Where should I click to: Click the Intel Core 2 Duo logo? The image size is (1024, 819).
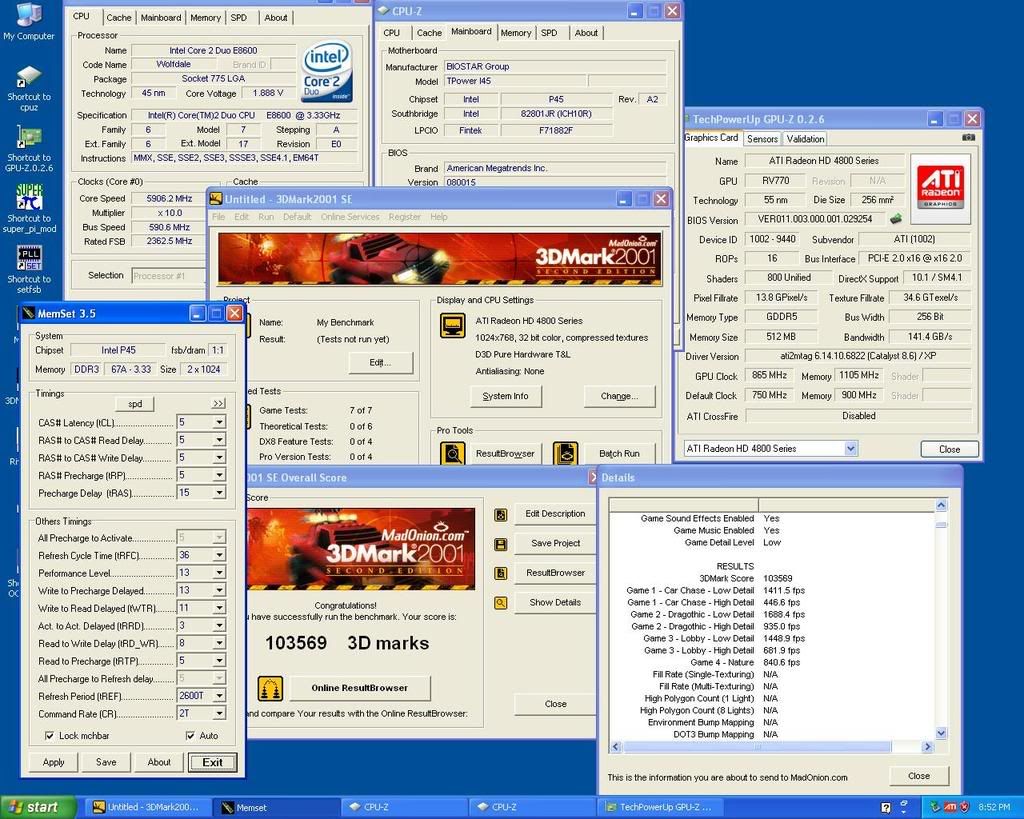point(327,71)
